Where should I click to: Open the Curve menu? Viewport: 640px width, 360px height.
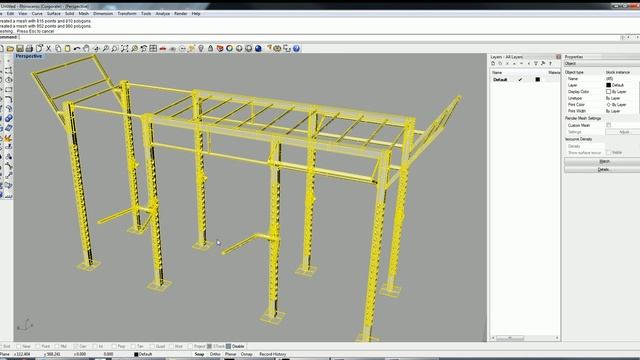(37, 13)
